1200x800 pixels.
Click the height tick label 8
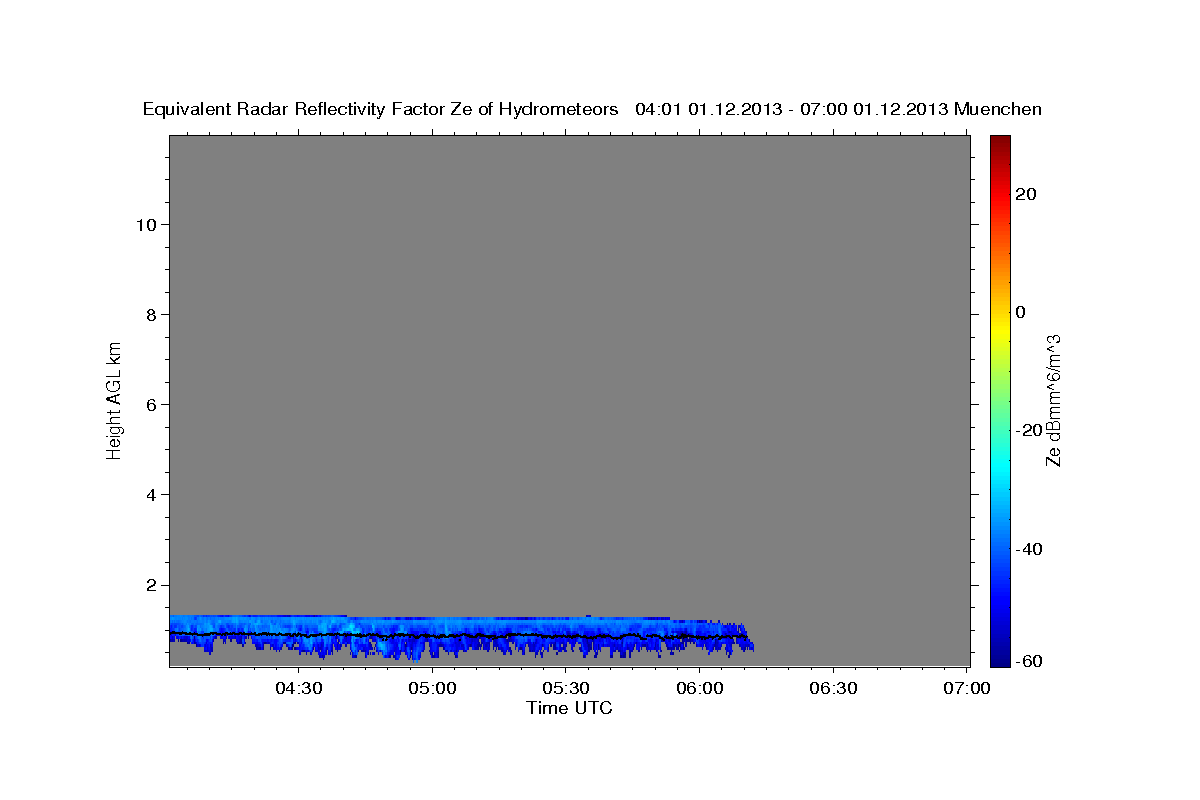(x=150, y=314)
